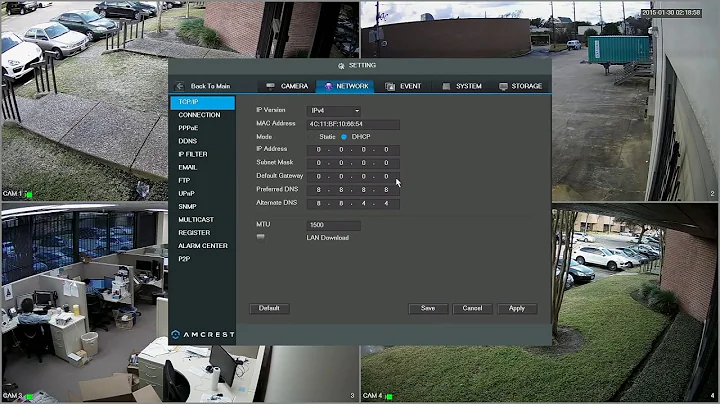Viewport: 720px width, 404px height.
Task: Open SNMP settings in sidebar
Action: point(187,207)
